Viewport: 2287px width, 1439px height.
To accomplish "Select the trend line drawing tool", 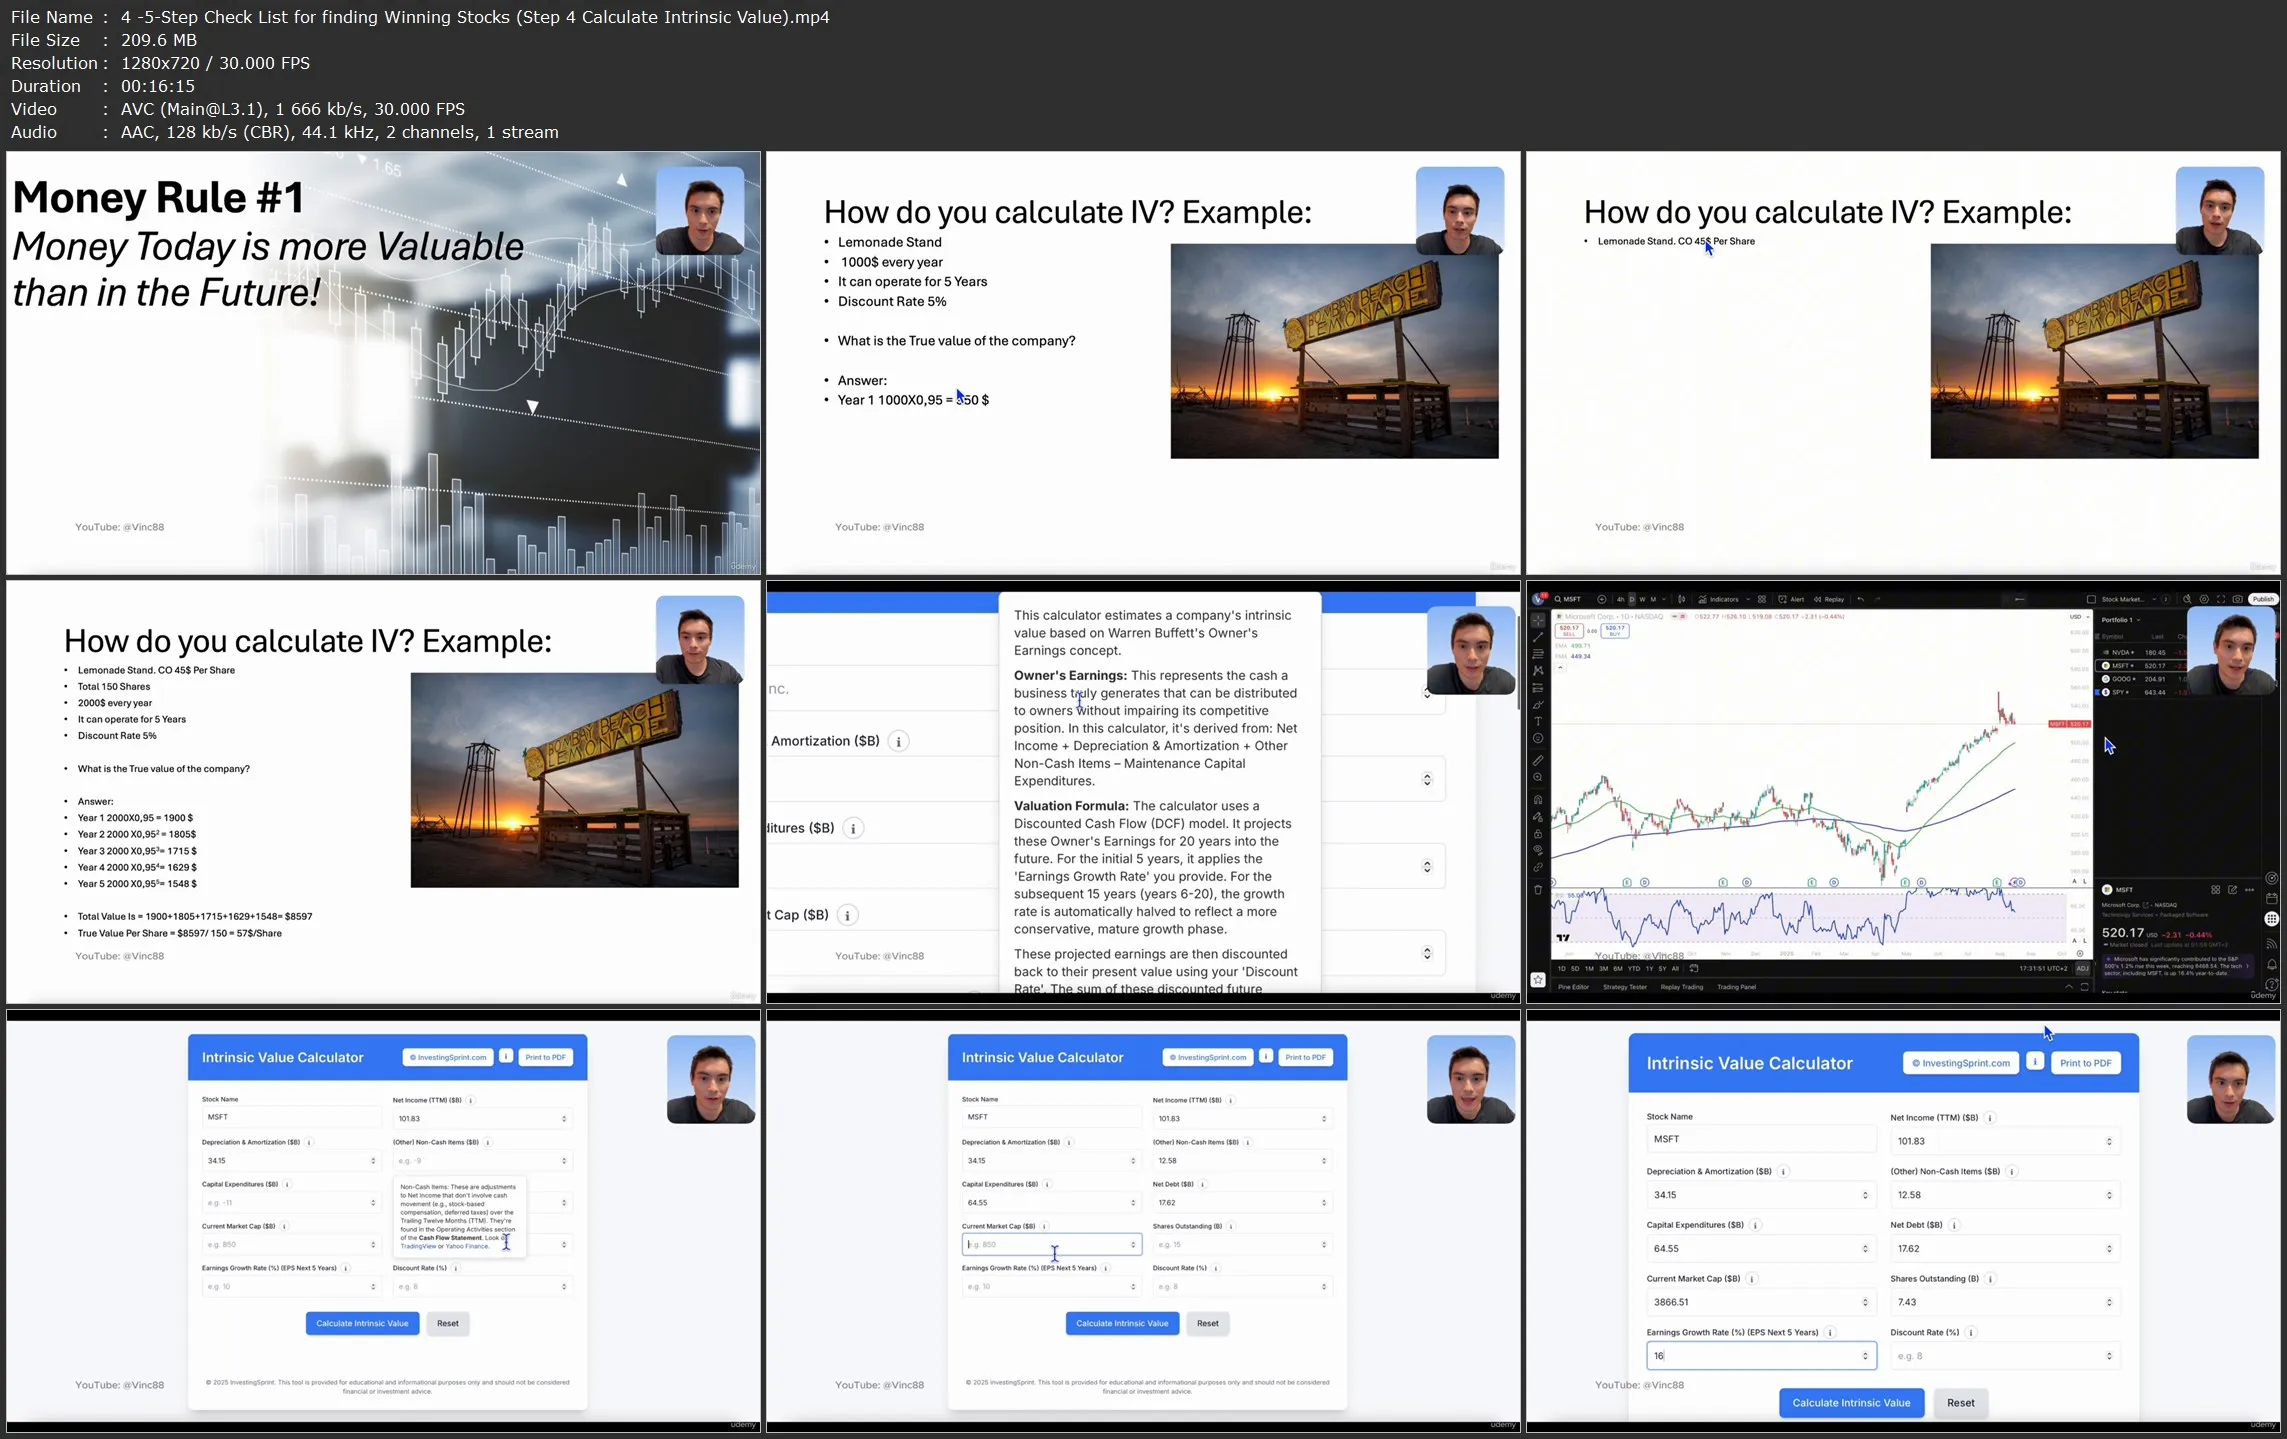I will click(x=1538, y=637).
